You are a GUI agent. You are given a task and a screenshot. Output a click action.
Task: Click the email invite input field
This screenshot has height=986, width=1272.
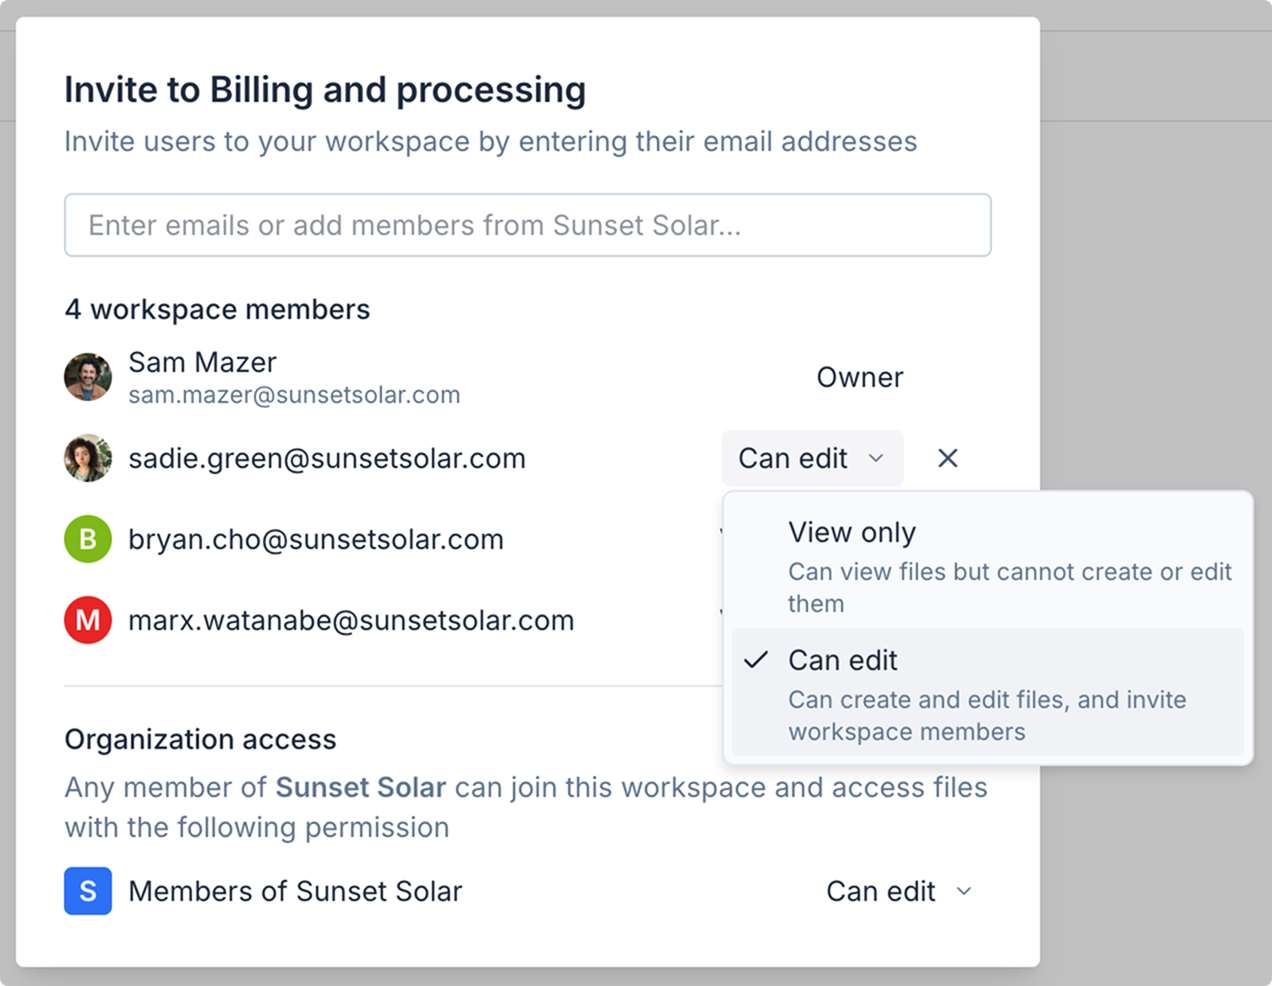click(x=527, y=225)
